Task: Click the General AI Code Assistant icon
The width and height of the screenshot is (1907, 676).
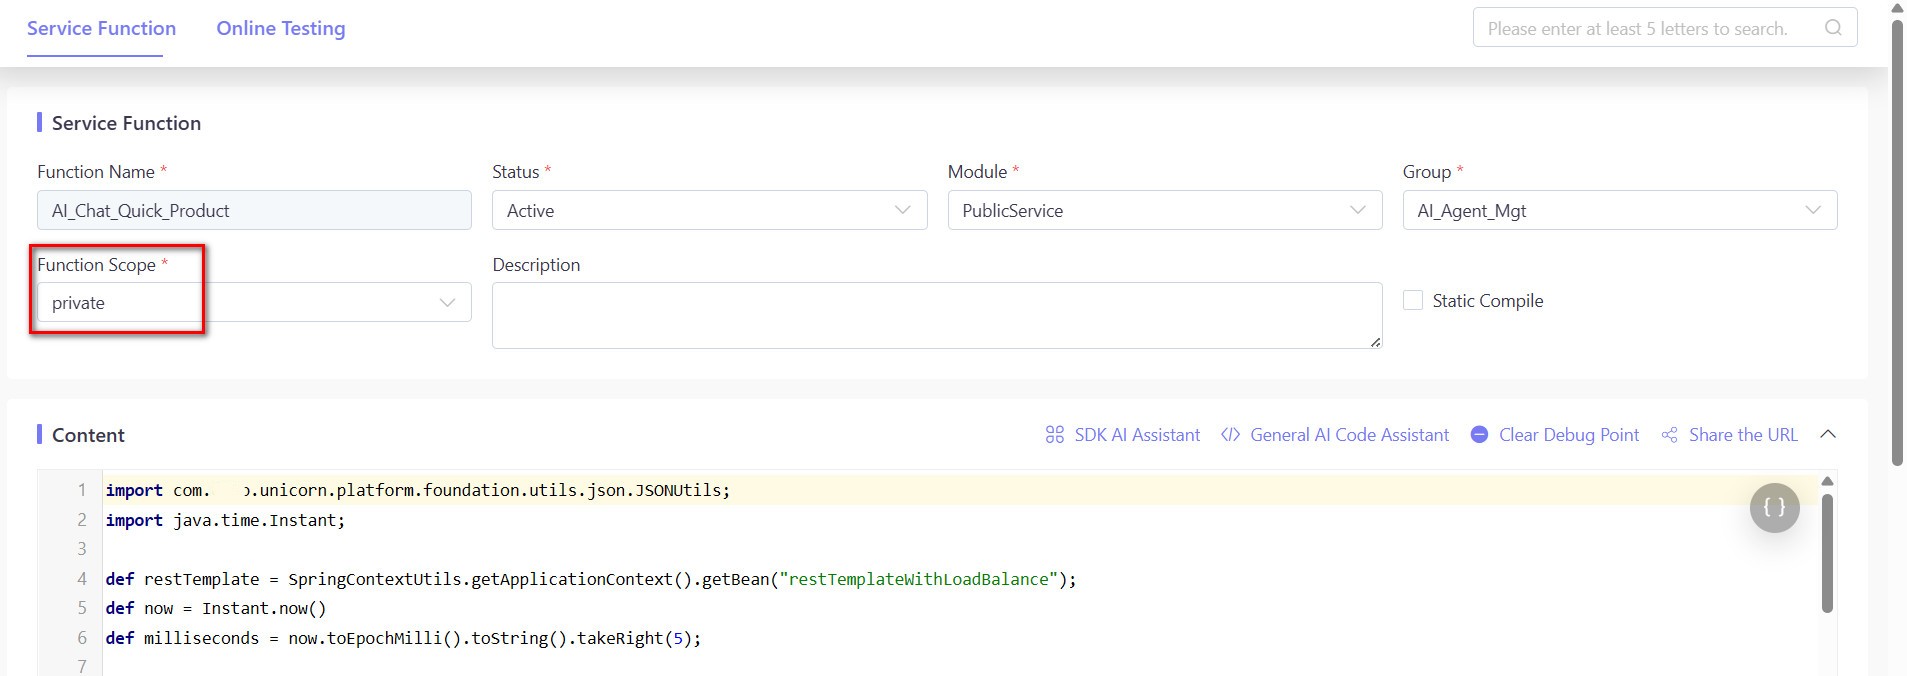Action: [x=1230, y=435]
